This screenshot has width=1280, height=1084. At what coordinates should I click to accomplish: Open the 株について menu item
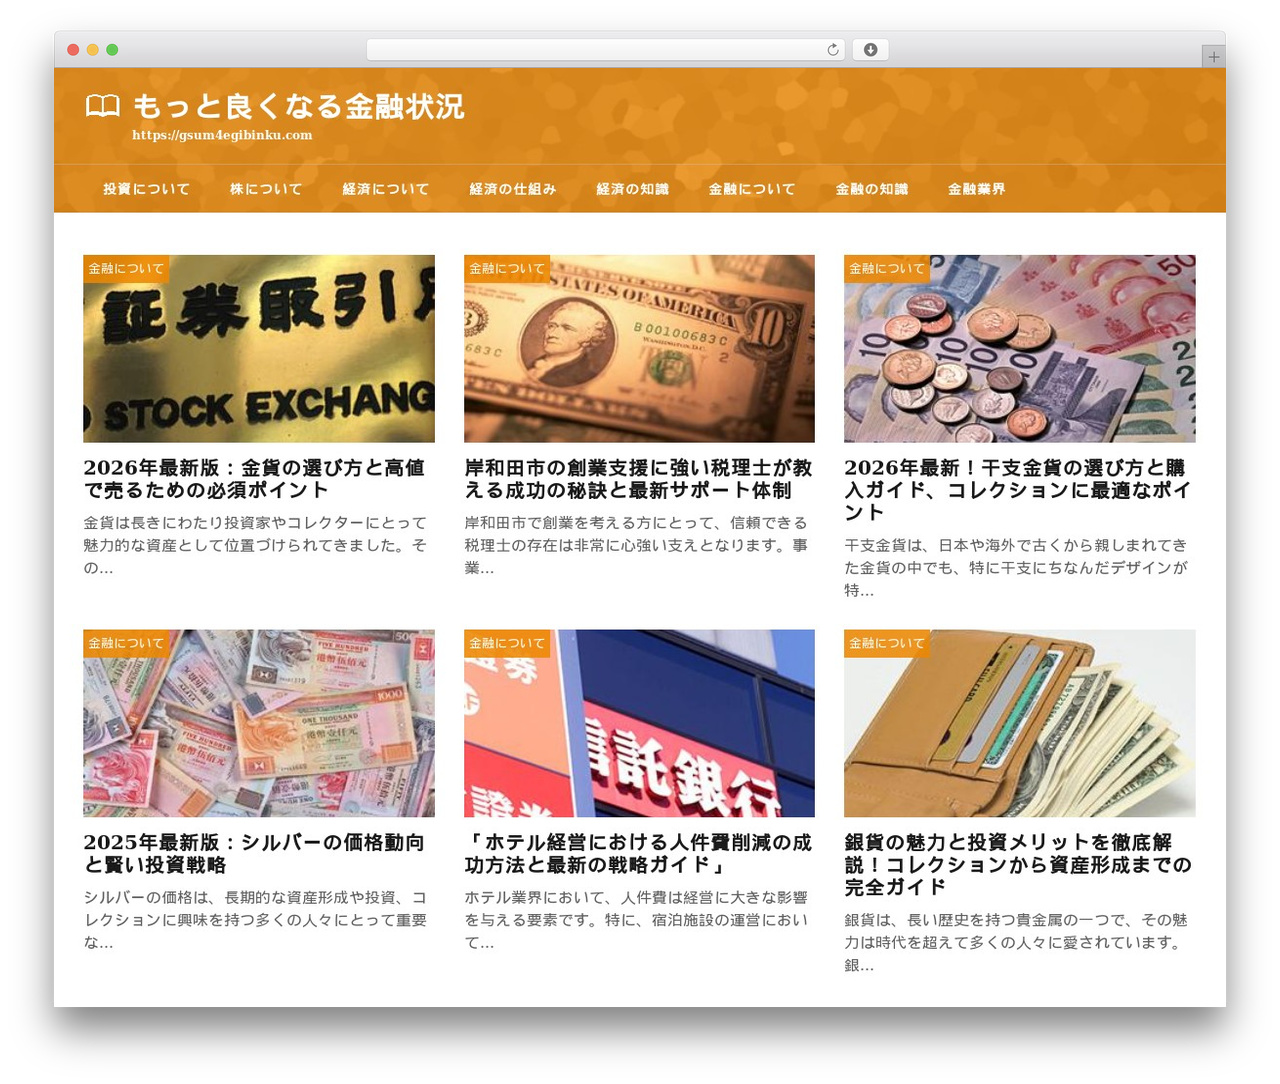[266, 189]
